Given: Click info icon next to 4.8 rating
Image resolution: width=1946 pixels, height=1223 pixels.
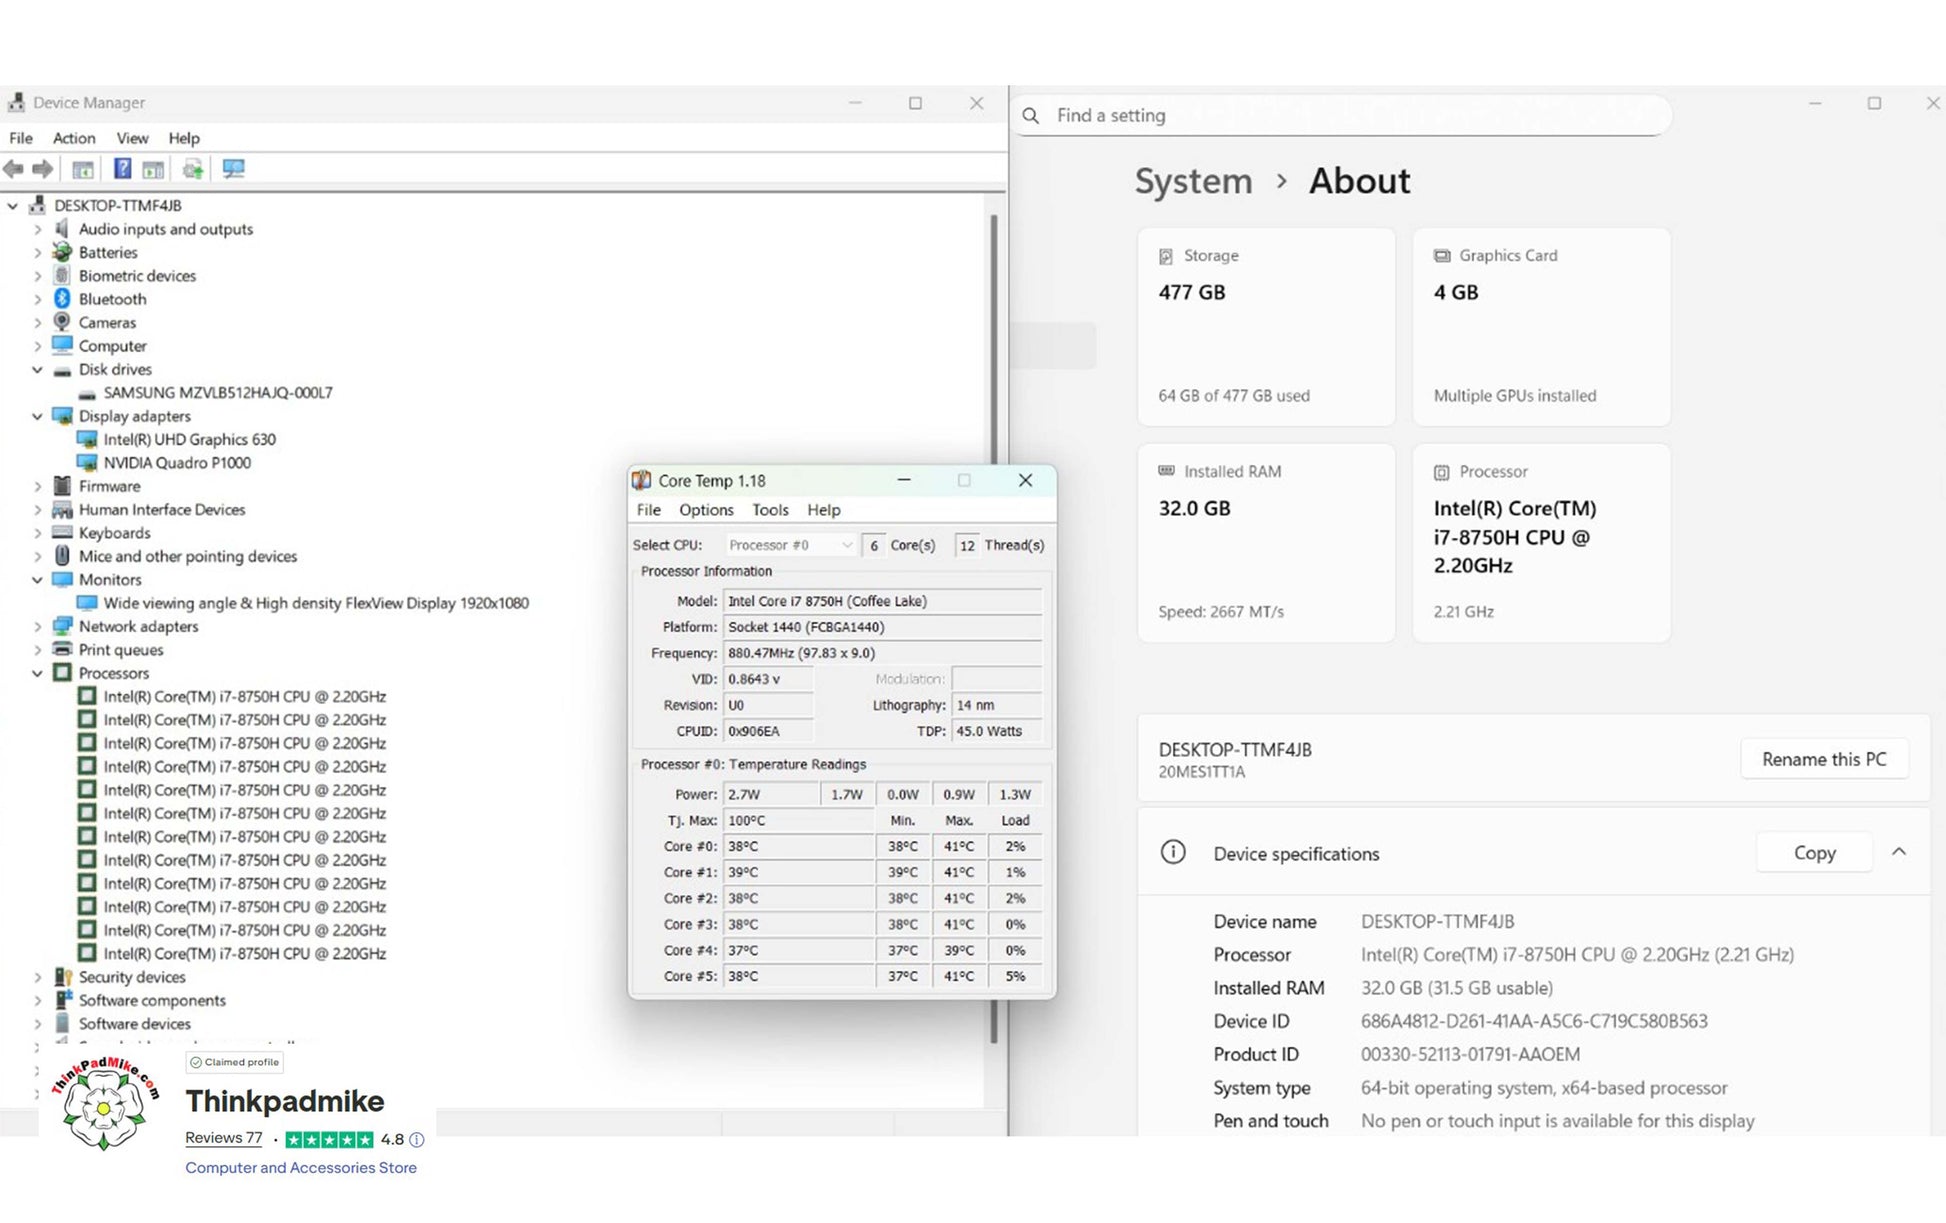Looking at the screenshot, I should coord(417,1139).
